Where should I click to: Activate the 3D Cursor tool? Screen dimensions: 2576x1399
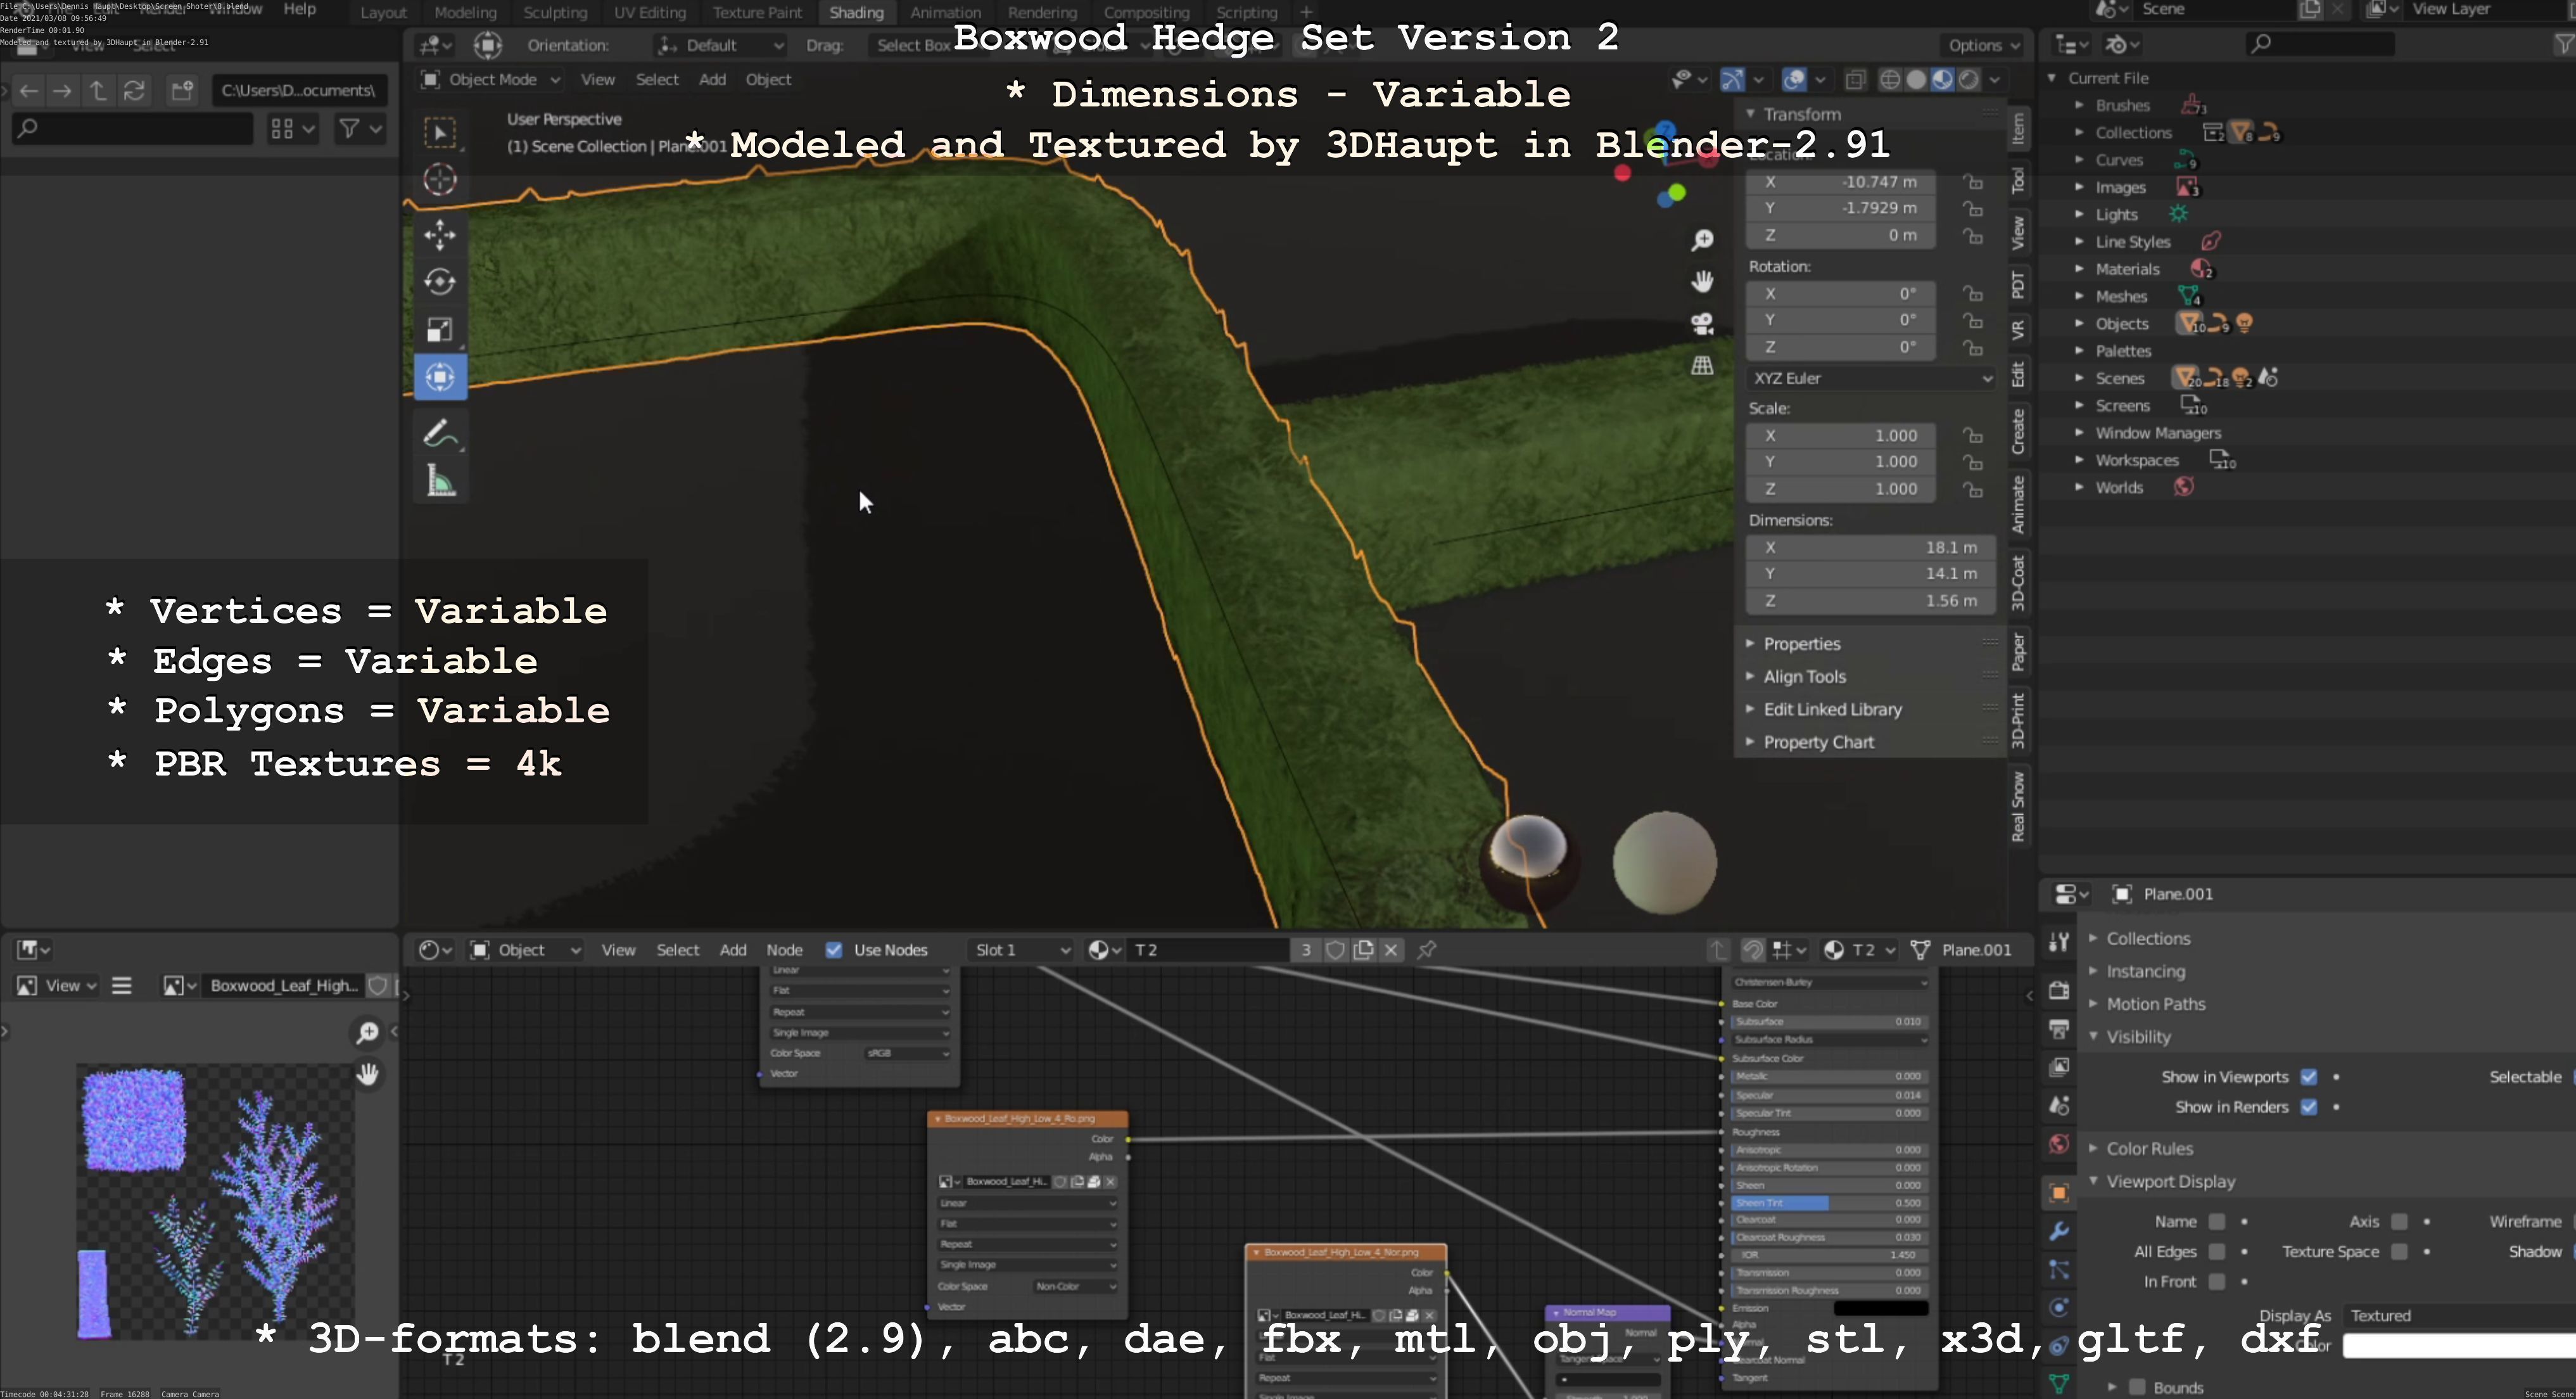click(440, 180)
